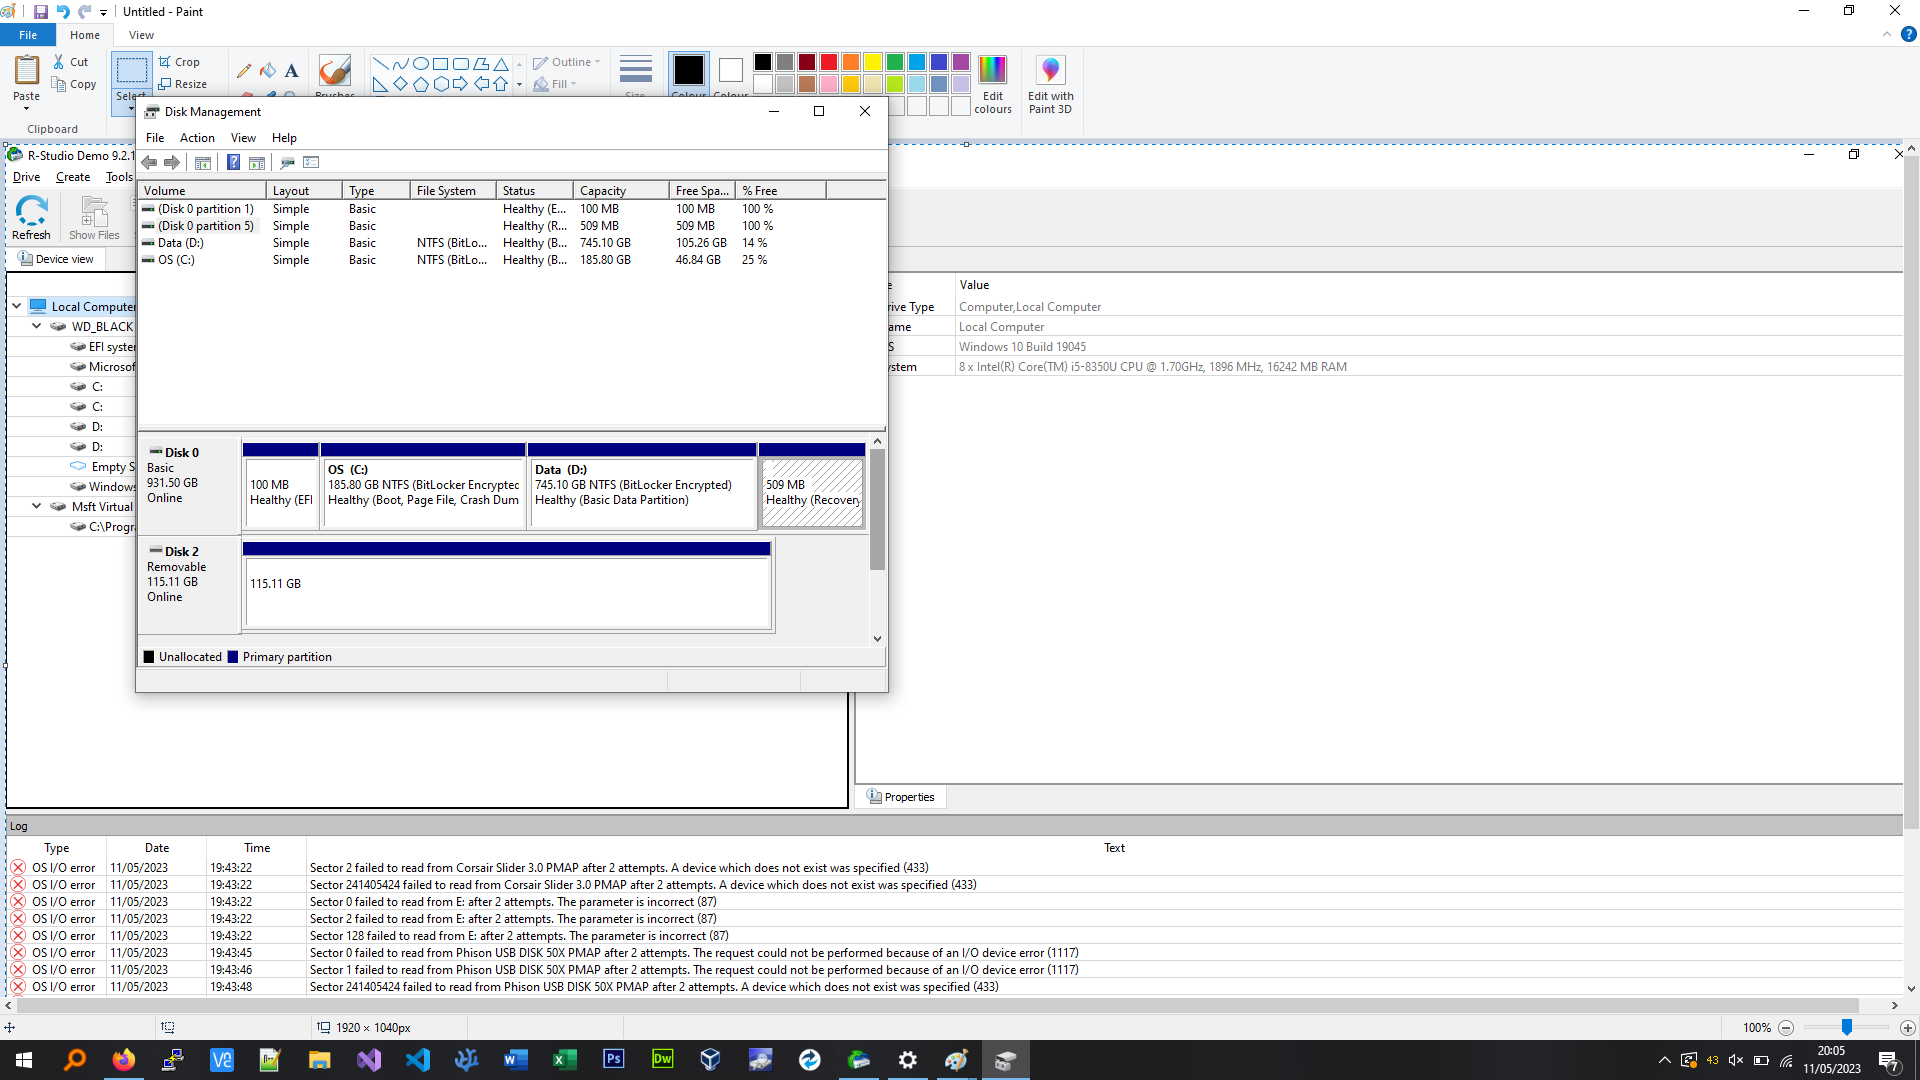The width and height of the screenshot is (1920, 1080).
Task: Click the zoom out minus button in Paint
Action: coord(1786,1028)
